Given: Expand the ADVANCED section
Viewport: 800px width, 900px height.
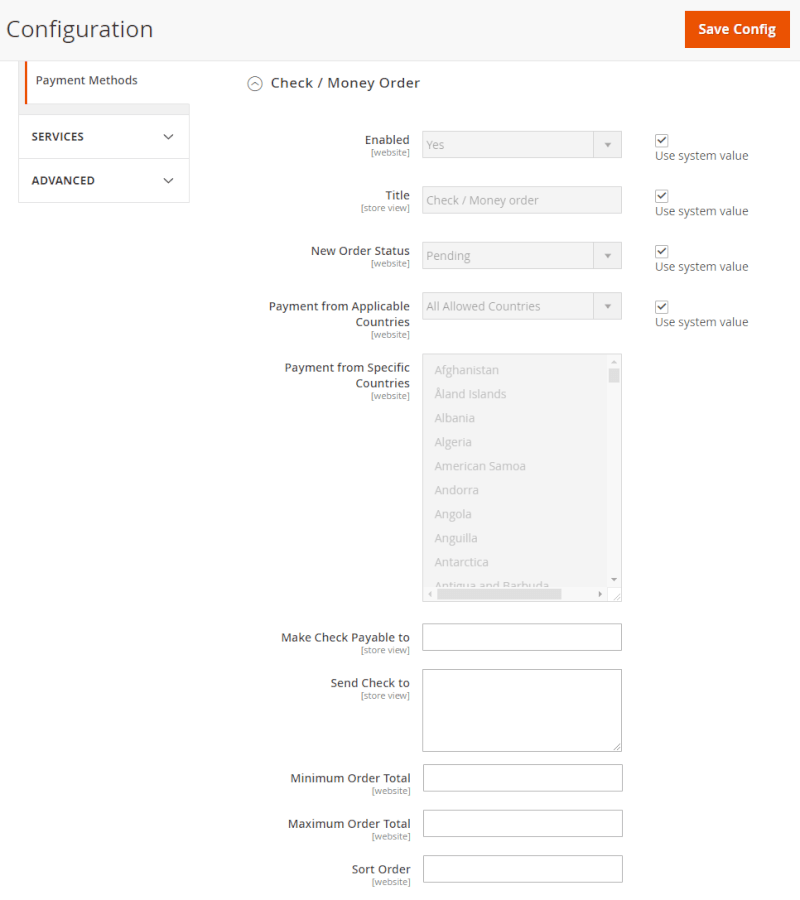Looking at the screenshot, I should [x=103, y=181].
